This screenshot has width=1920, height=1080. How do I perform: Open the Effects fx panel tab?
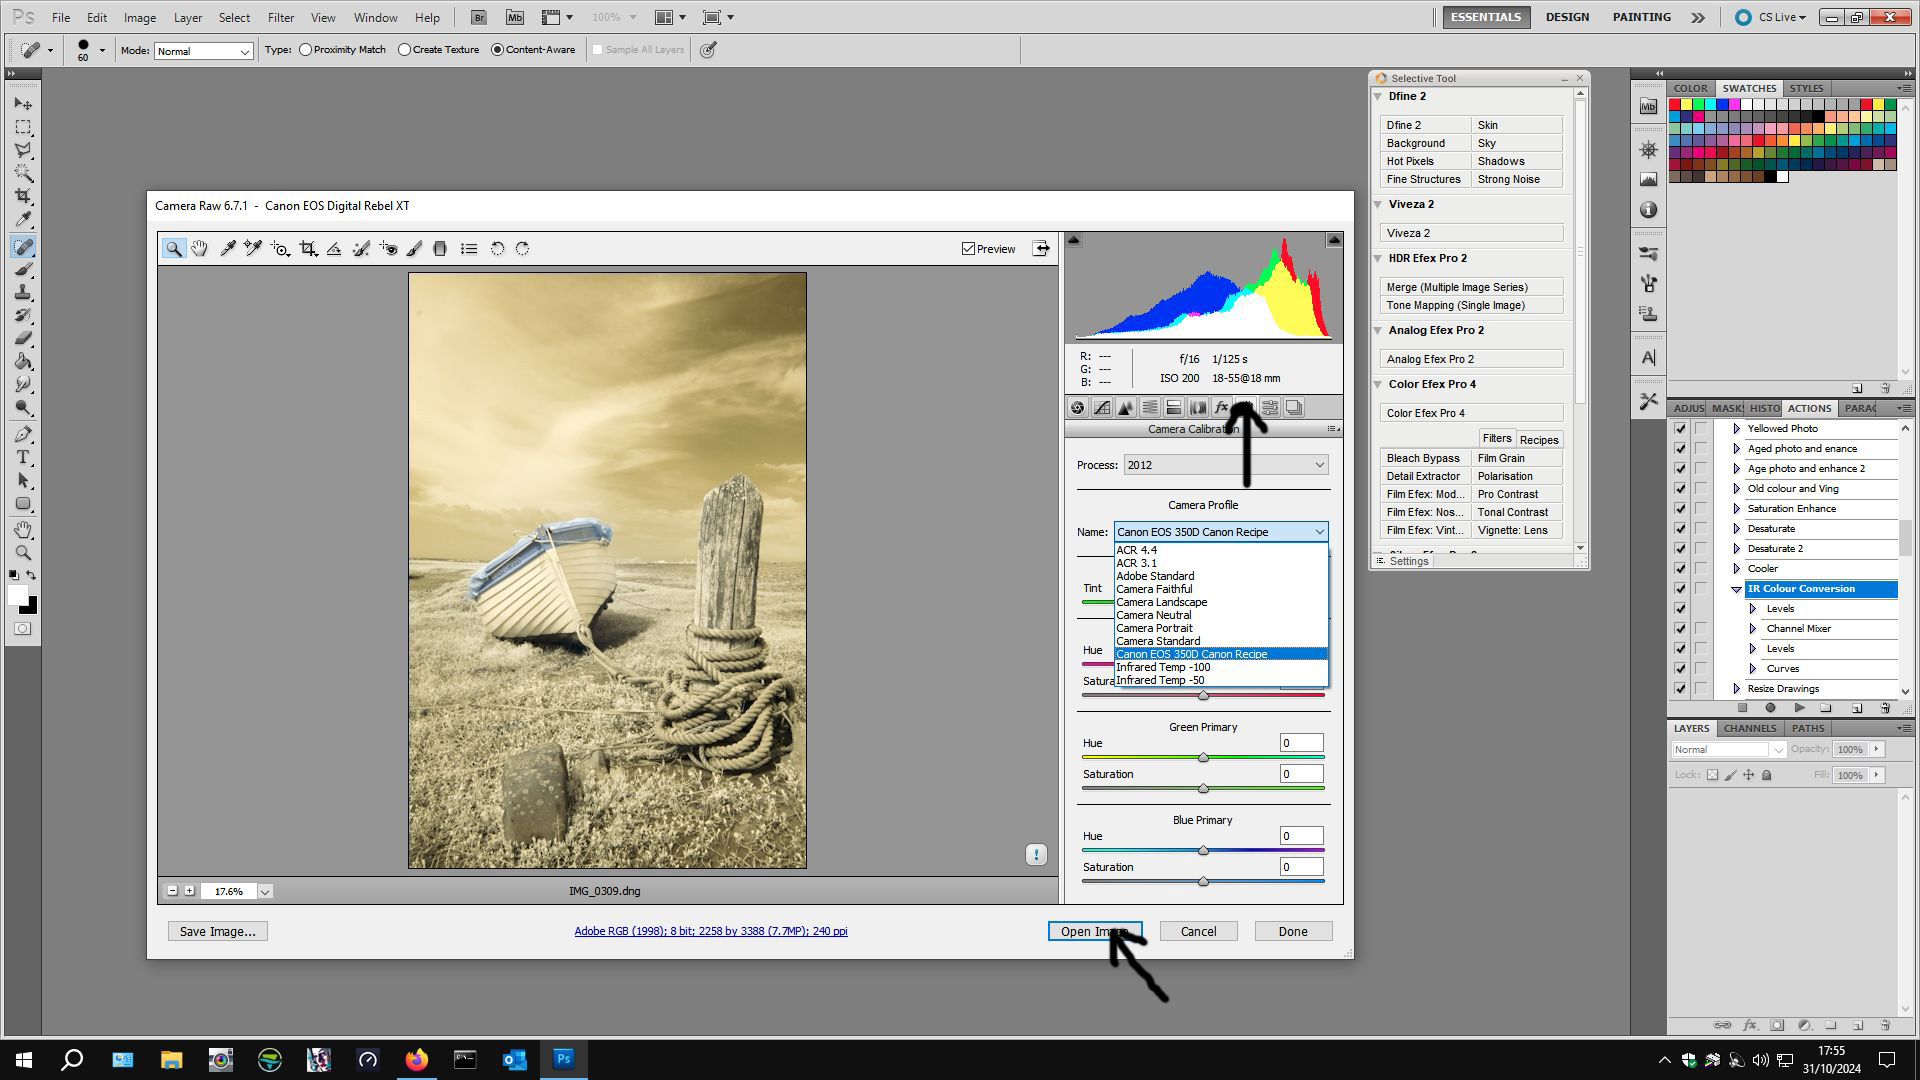coord(1221,408)
